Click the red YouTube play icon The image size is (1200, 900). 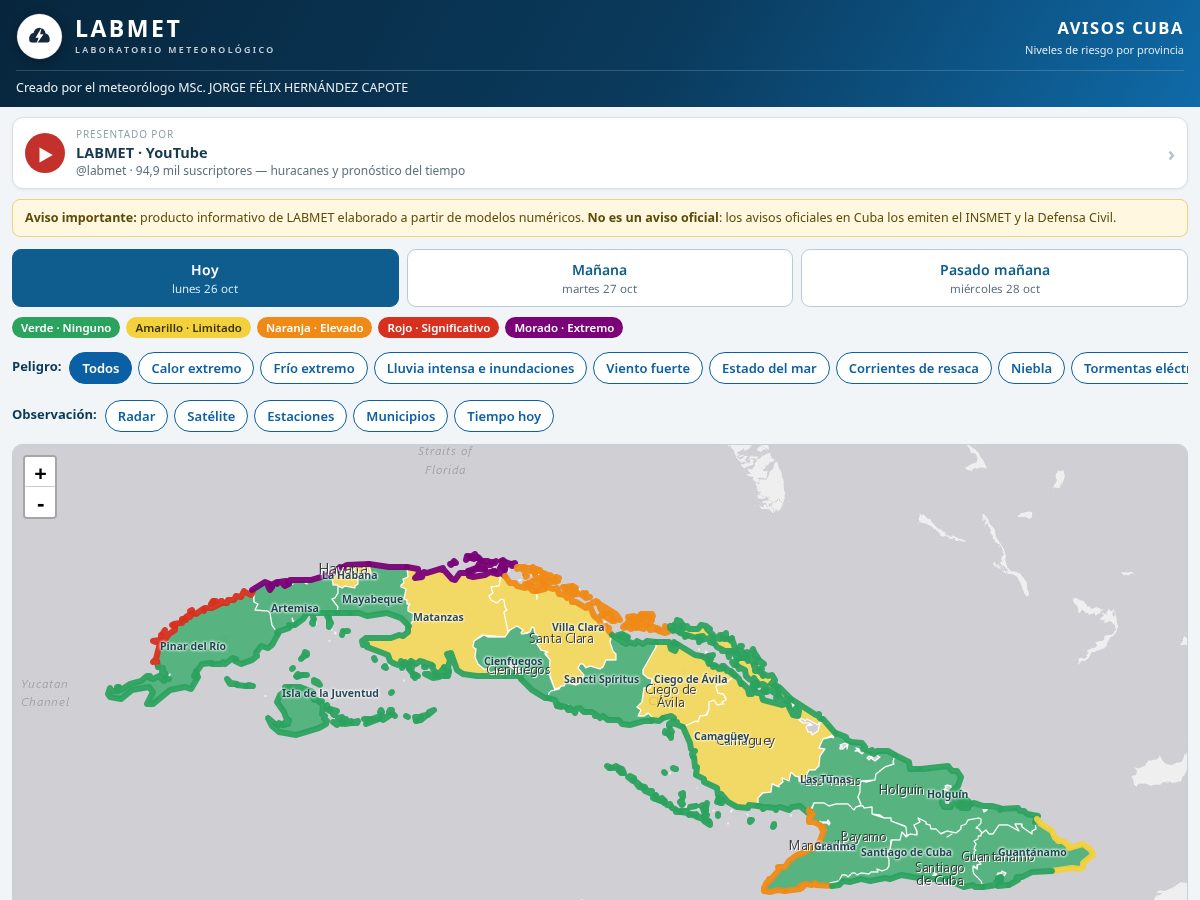point(45,153)
